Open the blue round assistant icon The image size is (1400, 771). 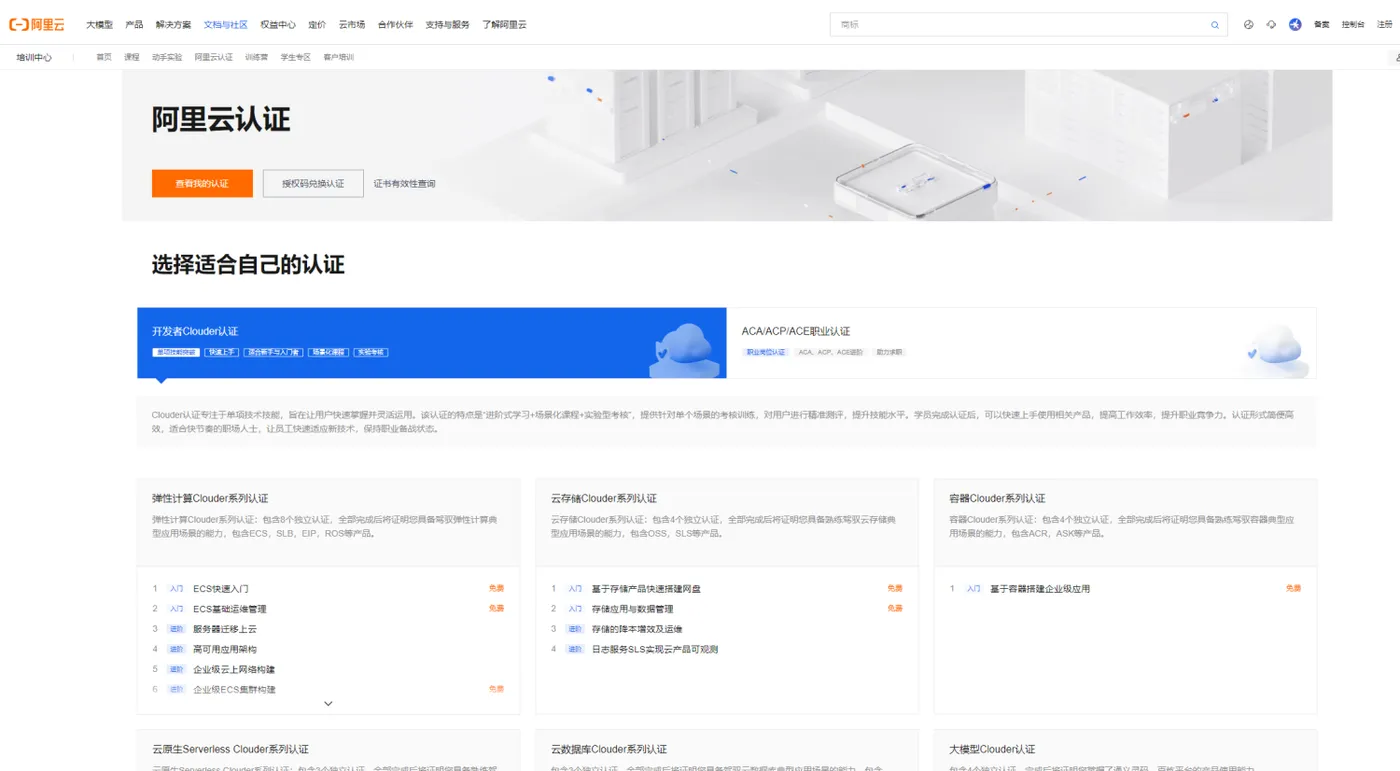1295,25
